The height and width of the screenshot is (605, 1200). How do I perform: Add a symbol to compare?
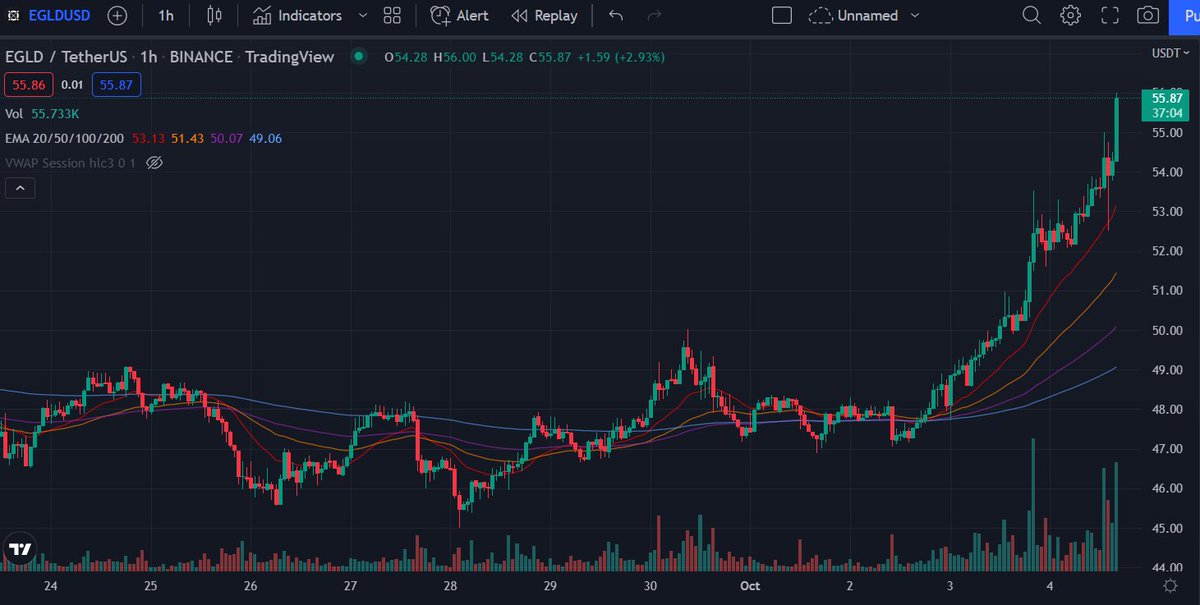(x=117, y=16)
